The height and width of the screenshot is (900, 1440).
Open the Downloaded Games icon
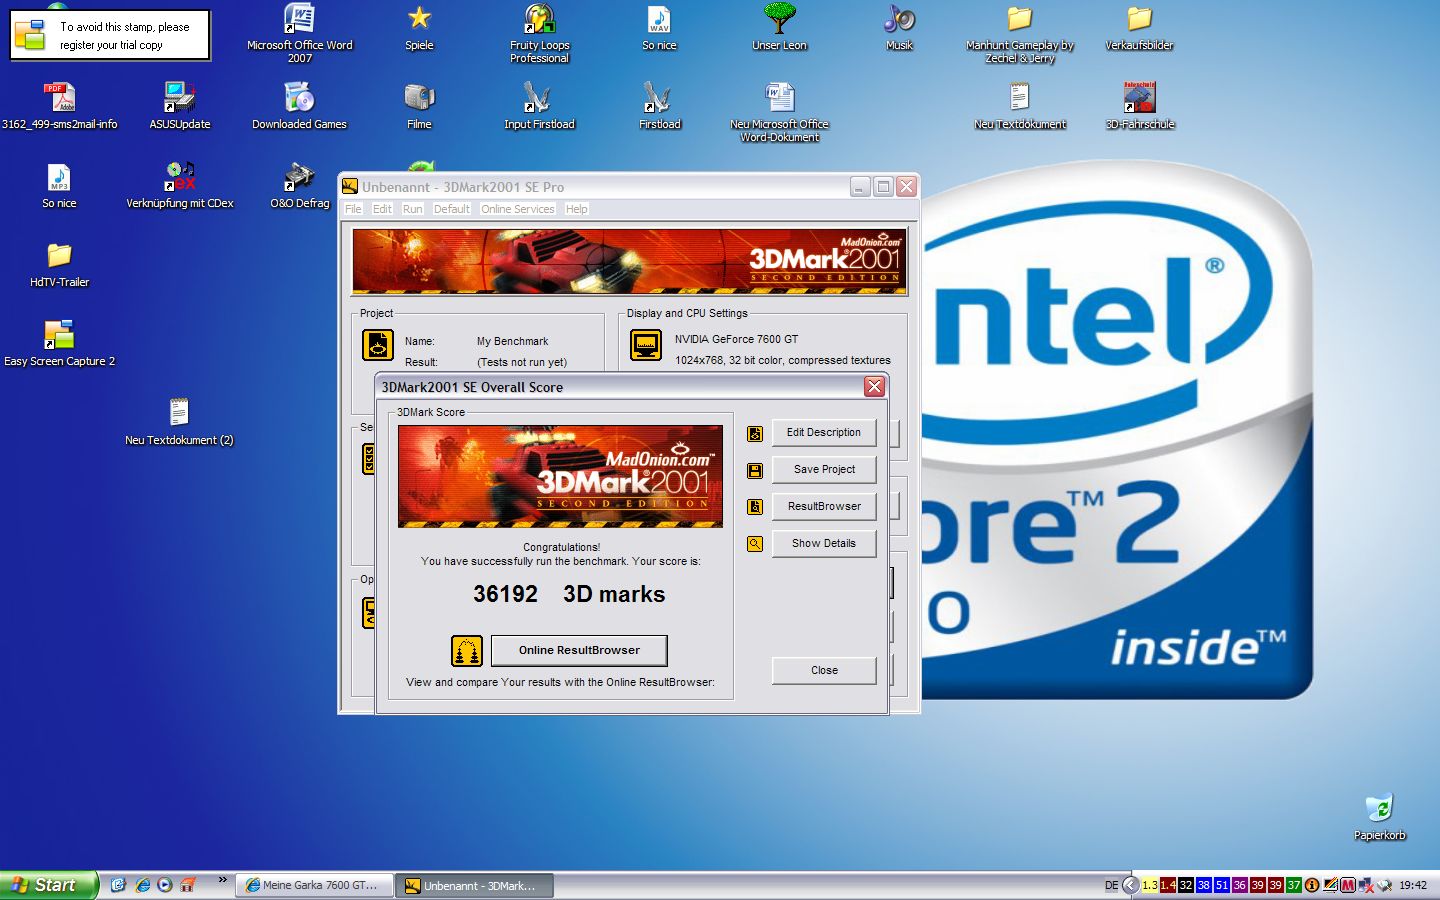point(299,106)
